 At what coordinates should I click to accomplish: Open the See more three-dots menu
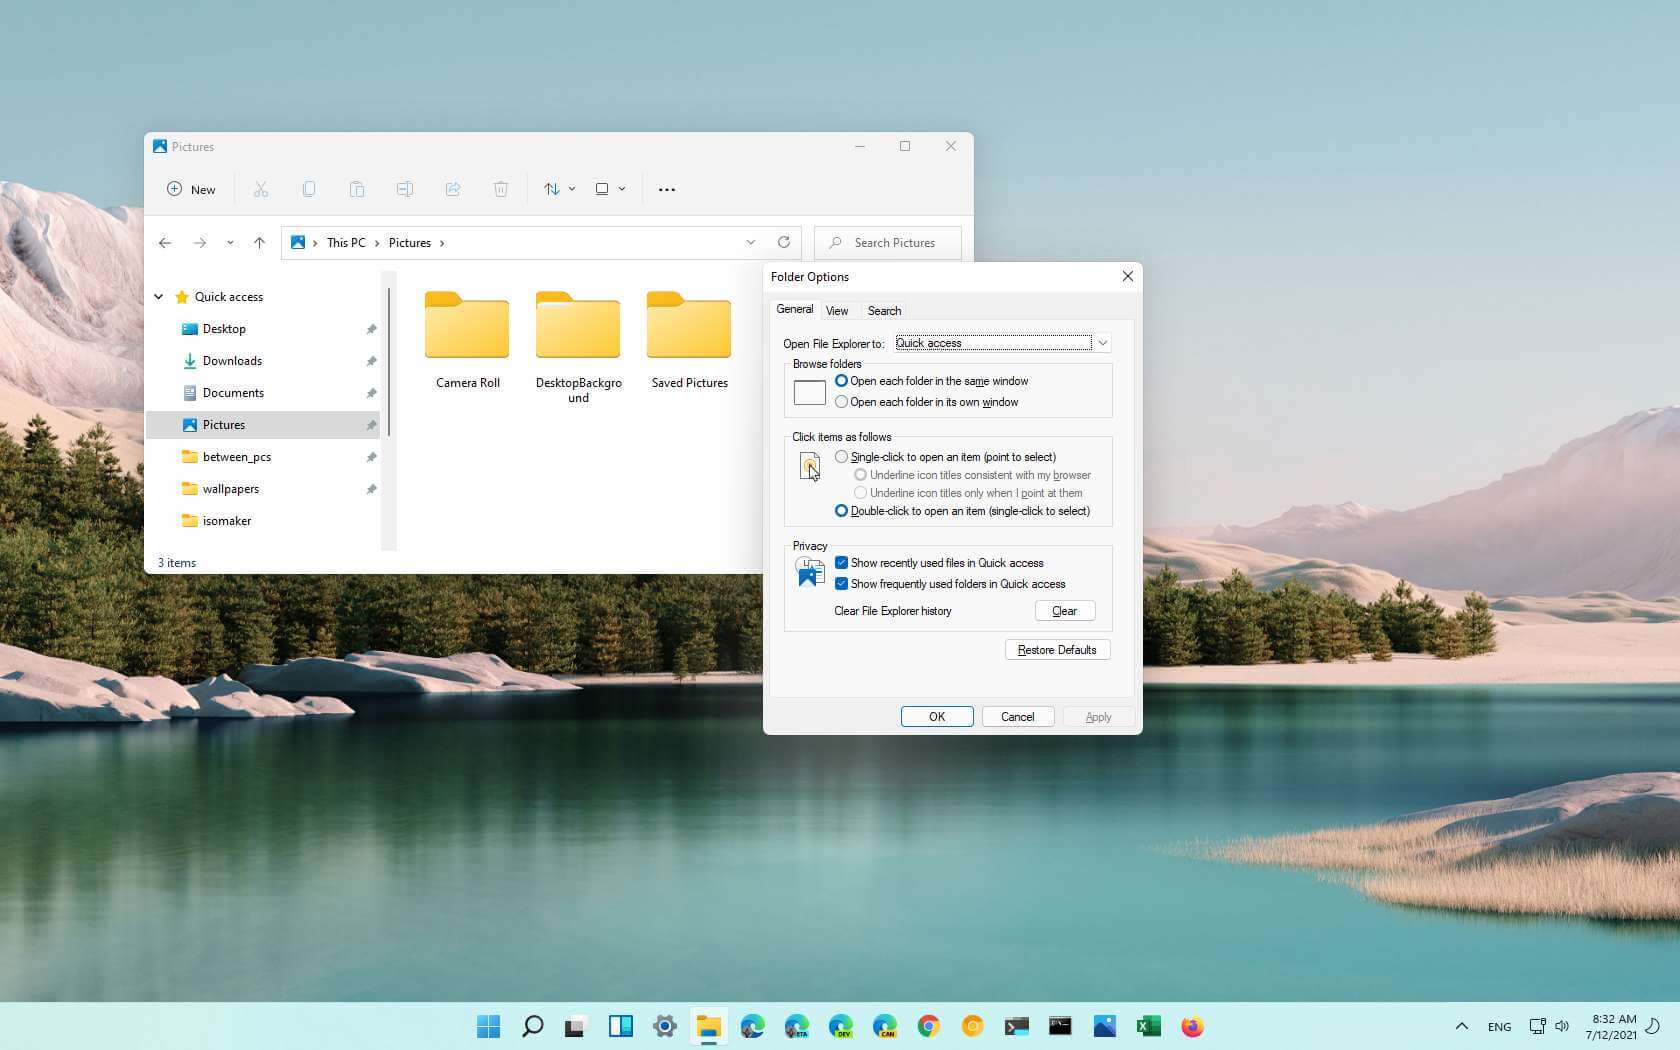pyautogui.click(x=667, y=189)
